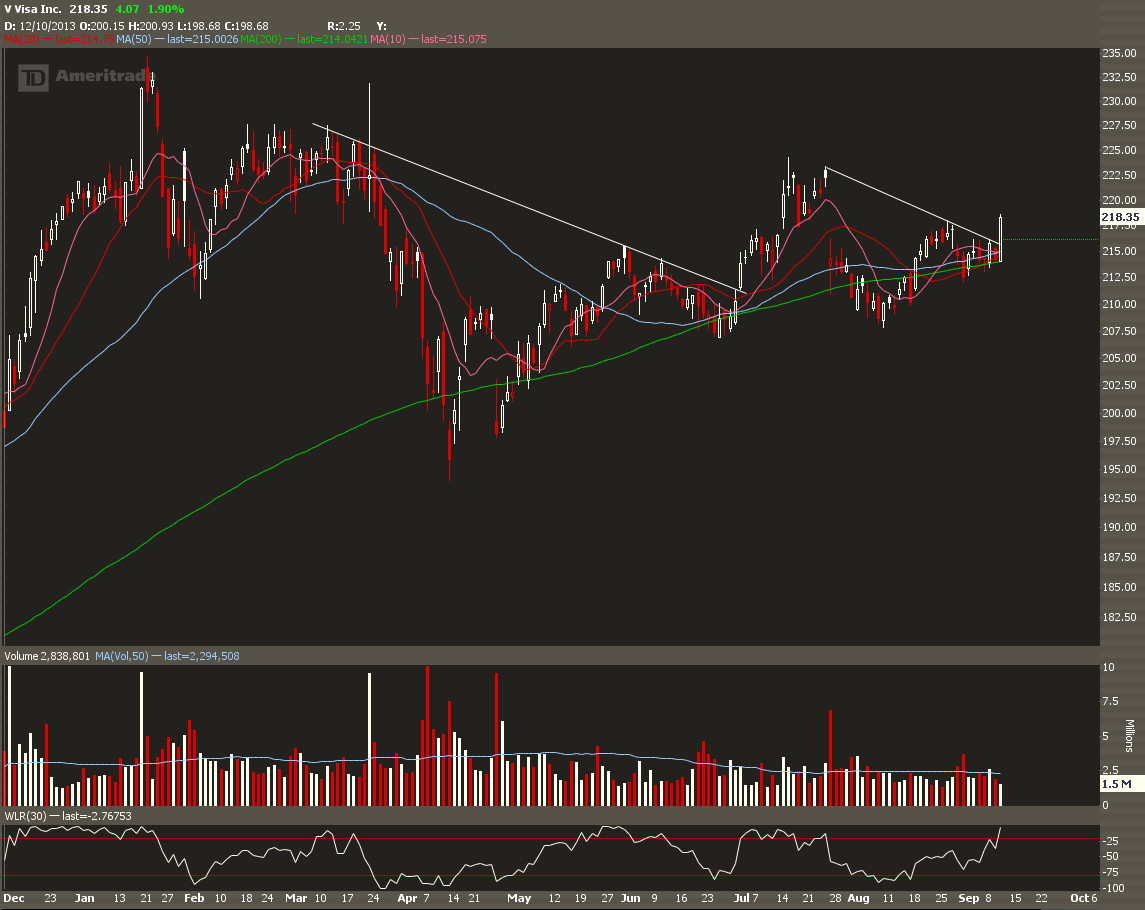
Task: Select the MA(20) indicator legend
Action: pos(58,39)
